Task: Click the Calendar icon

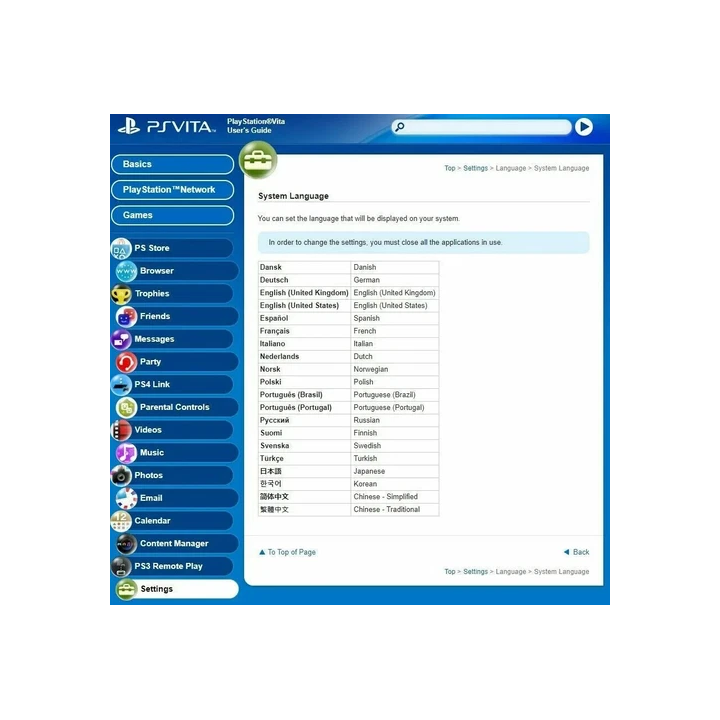Action: (x=121, y=521)
